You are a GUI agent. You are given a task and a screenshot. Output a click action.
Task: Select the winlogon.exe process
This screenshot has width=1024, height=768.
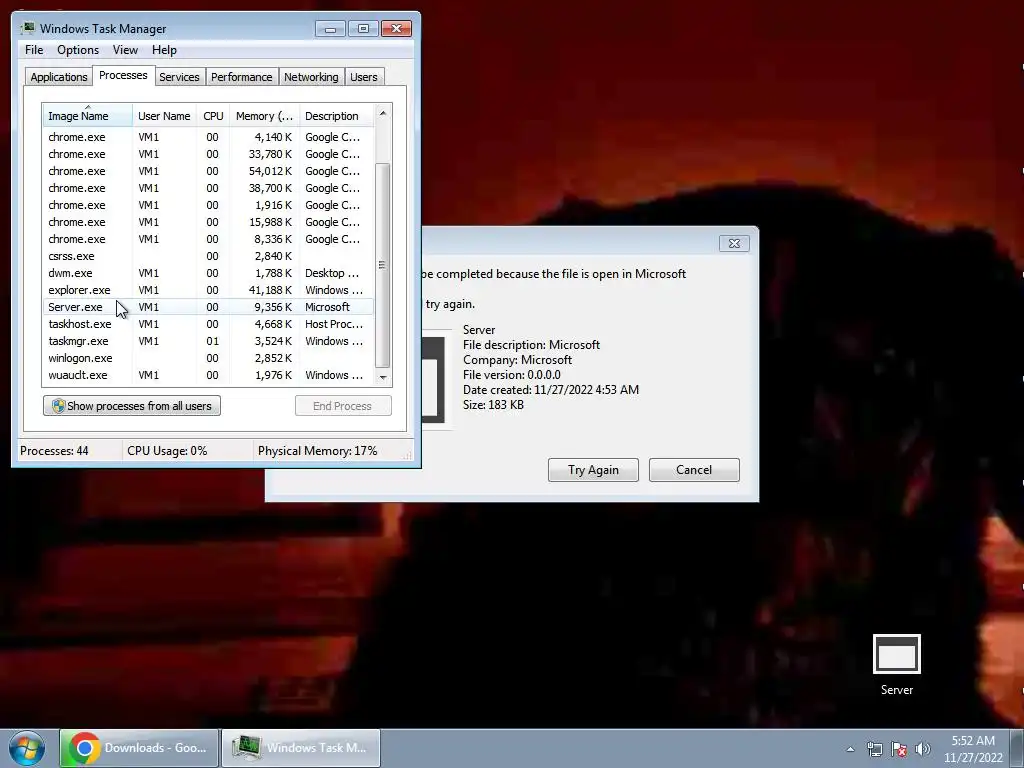(208, 358)
